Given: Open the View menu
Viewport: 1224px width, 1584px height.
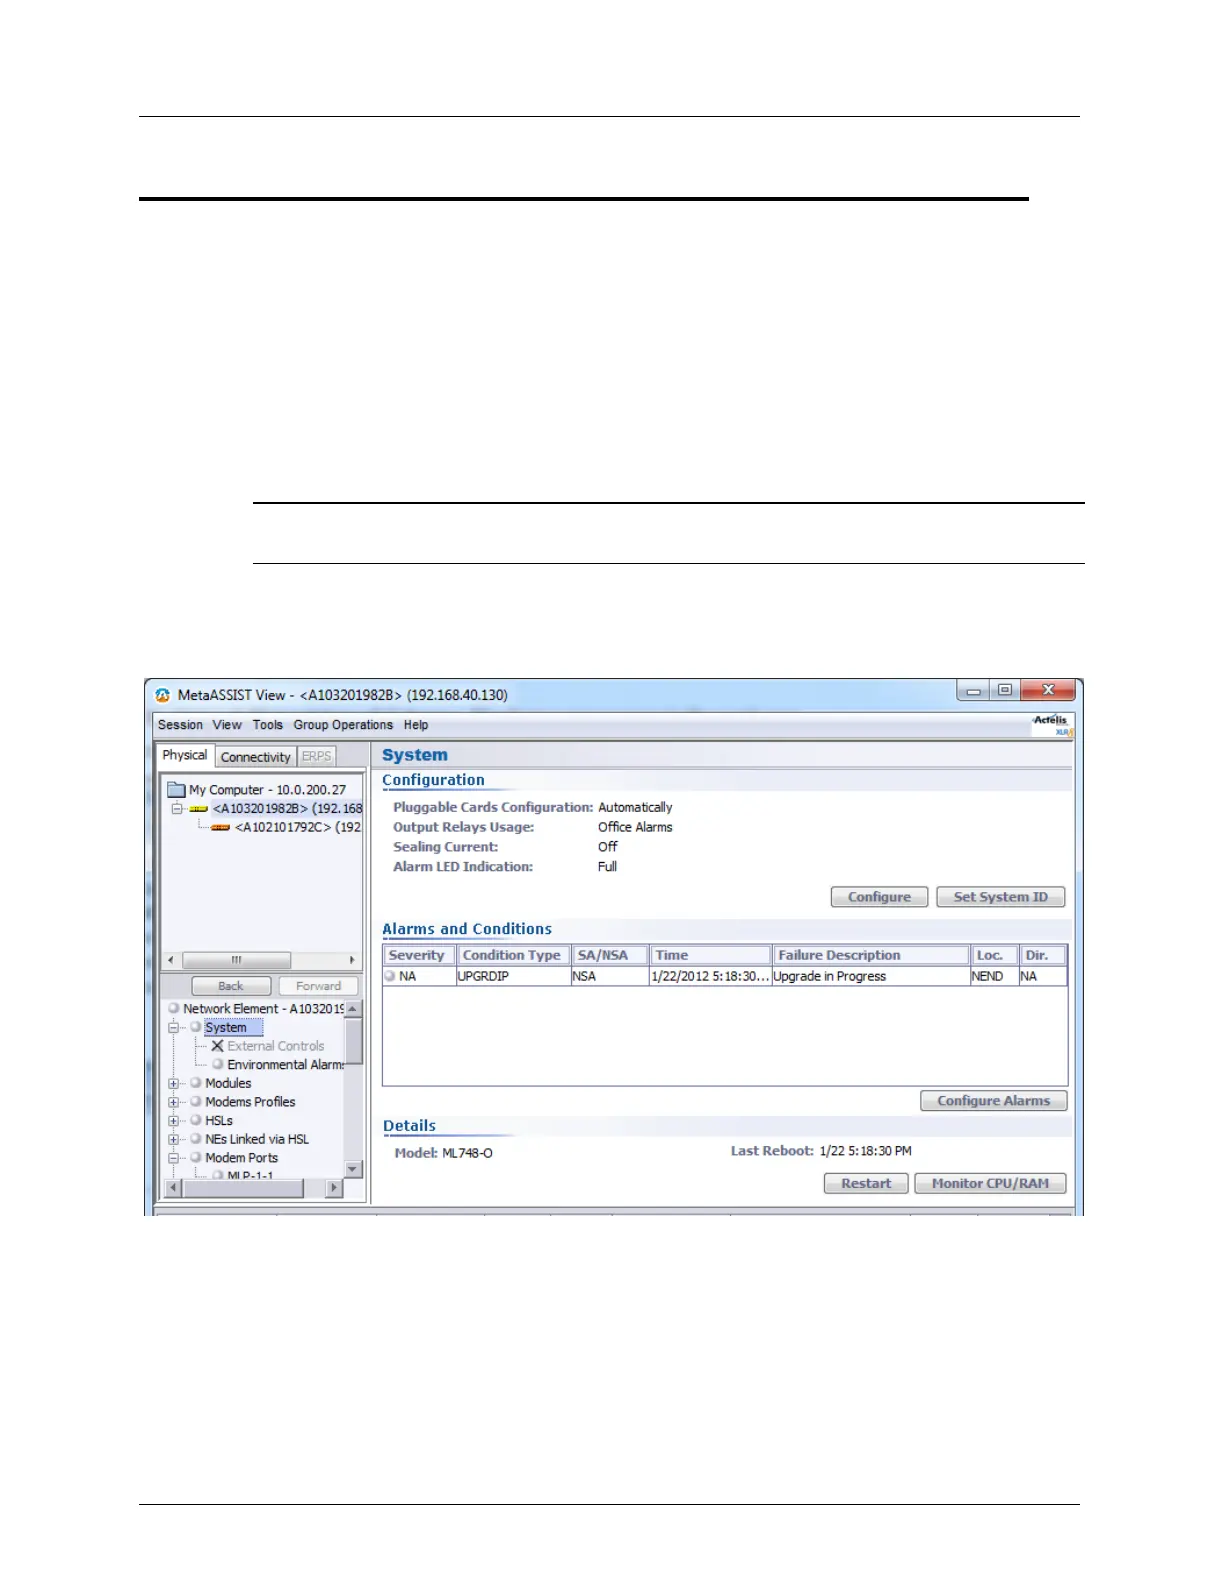Looking at the screenshot, I should point(227,725).
